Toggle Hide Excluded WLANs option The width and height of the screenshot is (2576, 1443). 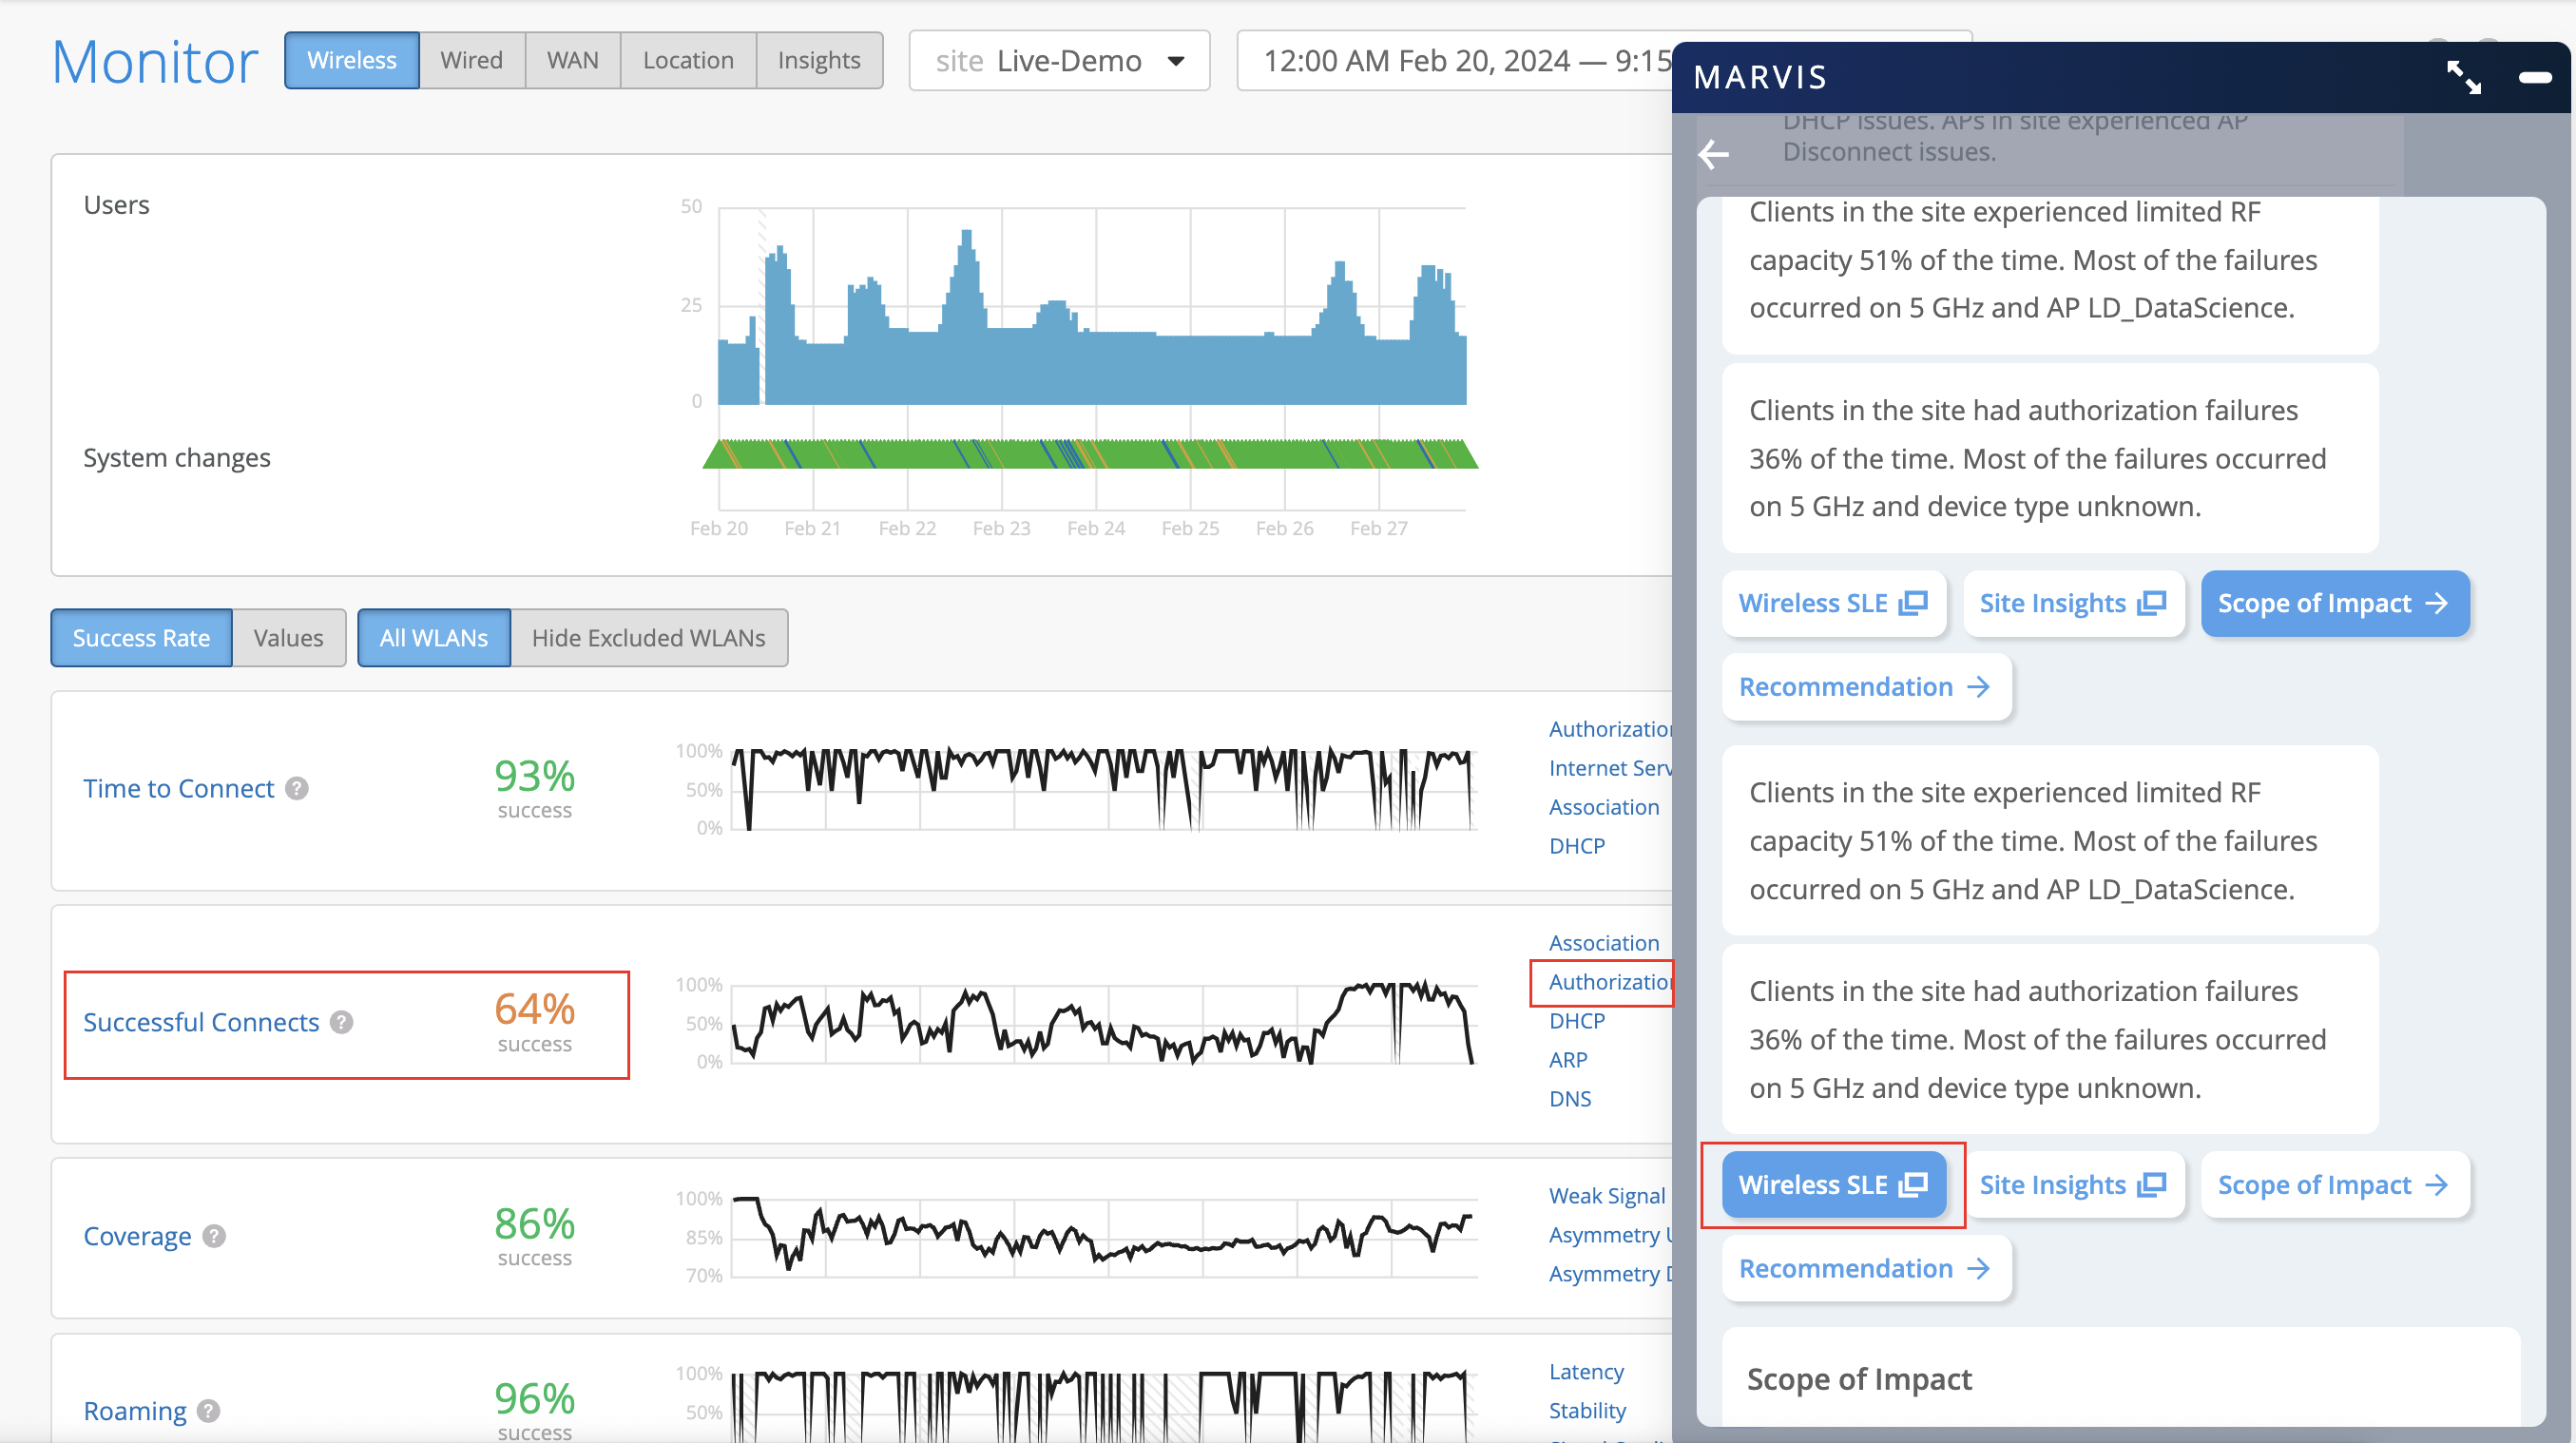pos(648,638)
